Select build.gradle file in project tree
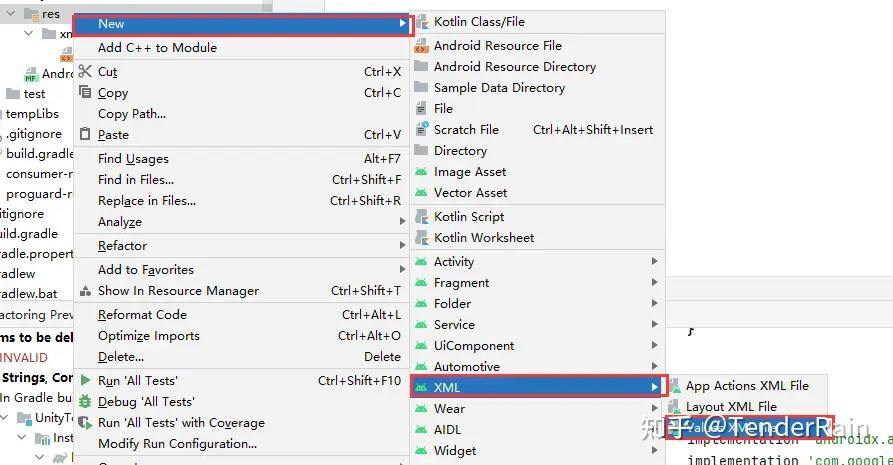 (x=40, y=154)
